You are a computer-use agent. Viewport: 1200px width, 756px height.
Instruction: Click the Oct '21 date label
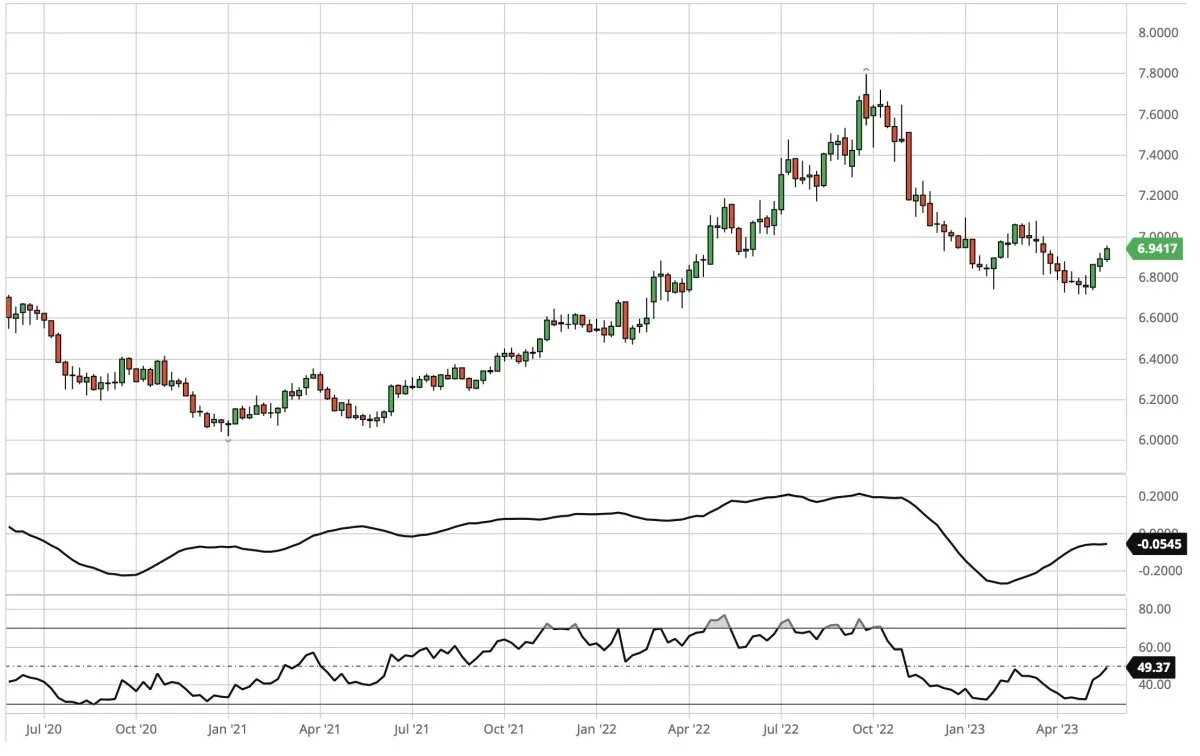pos(505,730)
